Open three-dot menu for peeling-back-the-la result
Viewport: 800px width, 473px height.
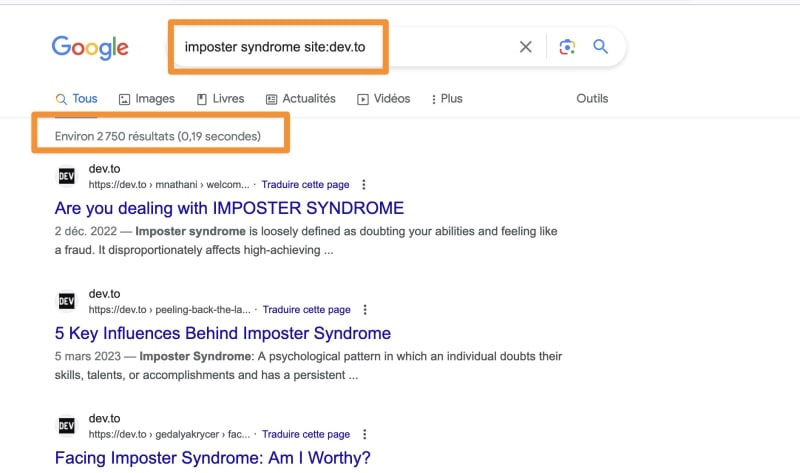(x=365, y=310)
